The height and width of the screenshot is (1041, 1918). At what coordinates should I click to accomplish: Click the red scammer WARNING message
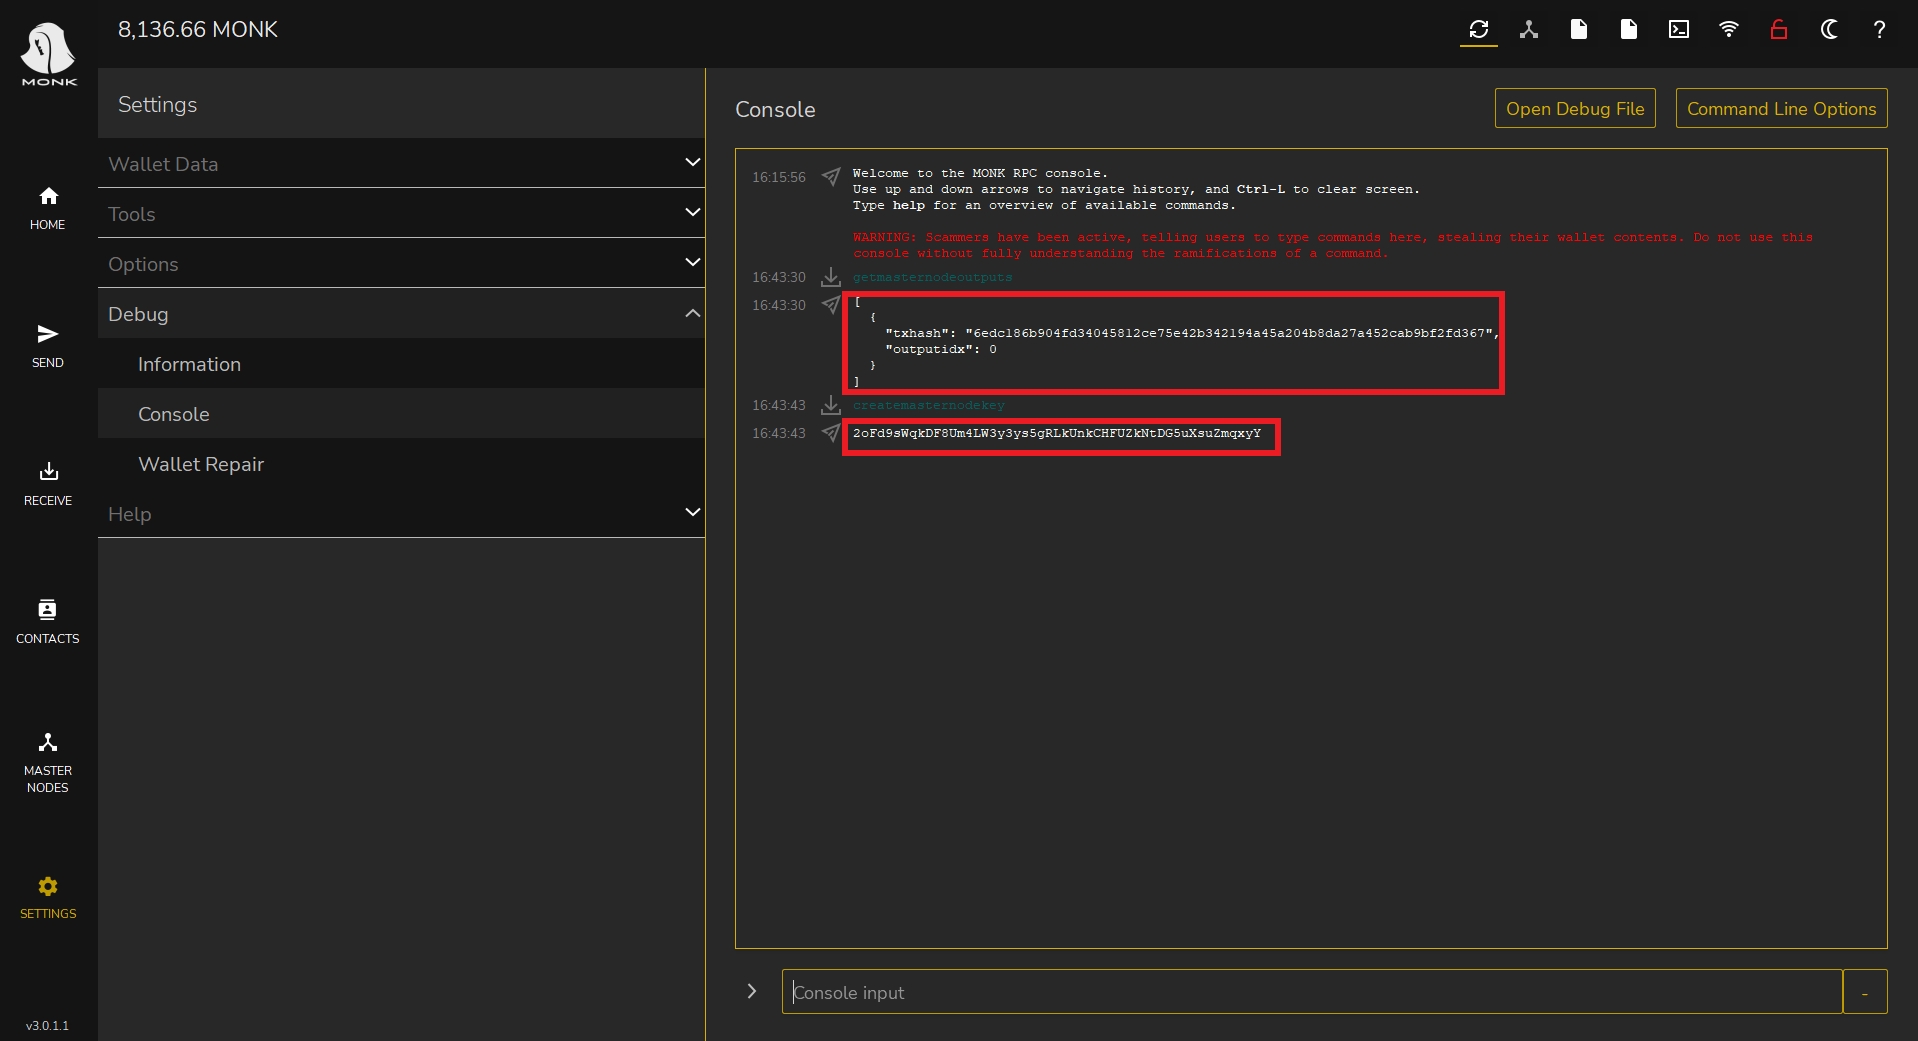coord(1332,245)
